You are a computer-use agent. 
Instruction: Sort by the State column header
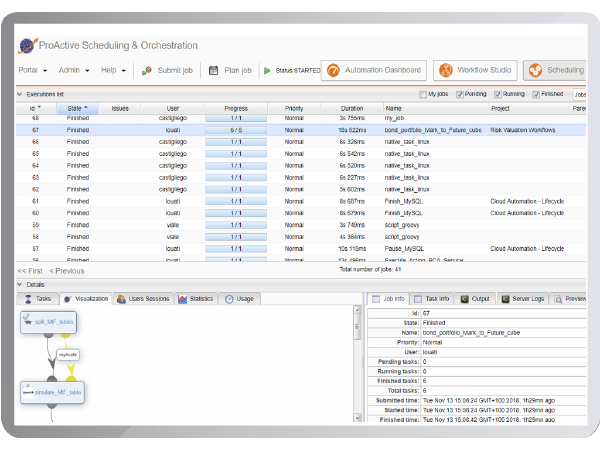(78, 109)
